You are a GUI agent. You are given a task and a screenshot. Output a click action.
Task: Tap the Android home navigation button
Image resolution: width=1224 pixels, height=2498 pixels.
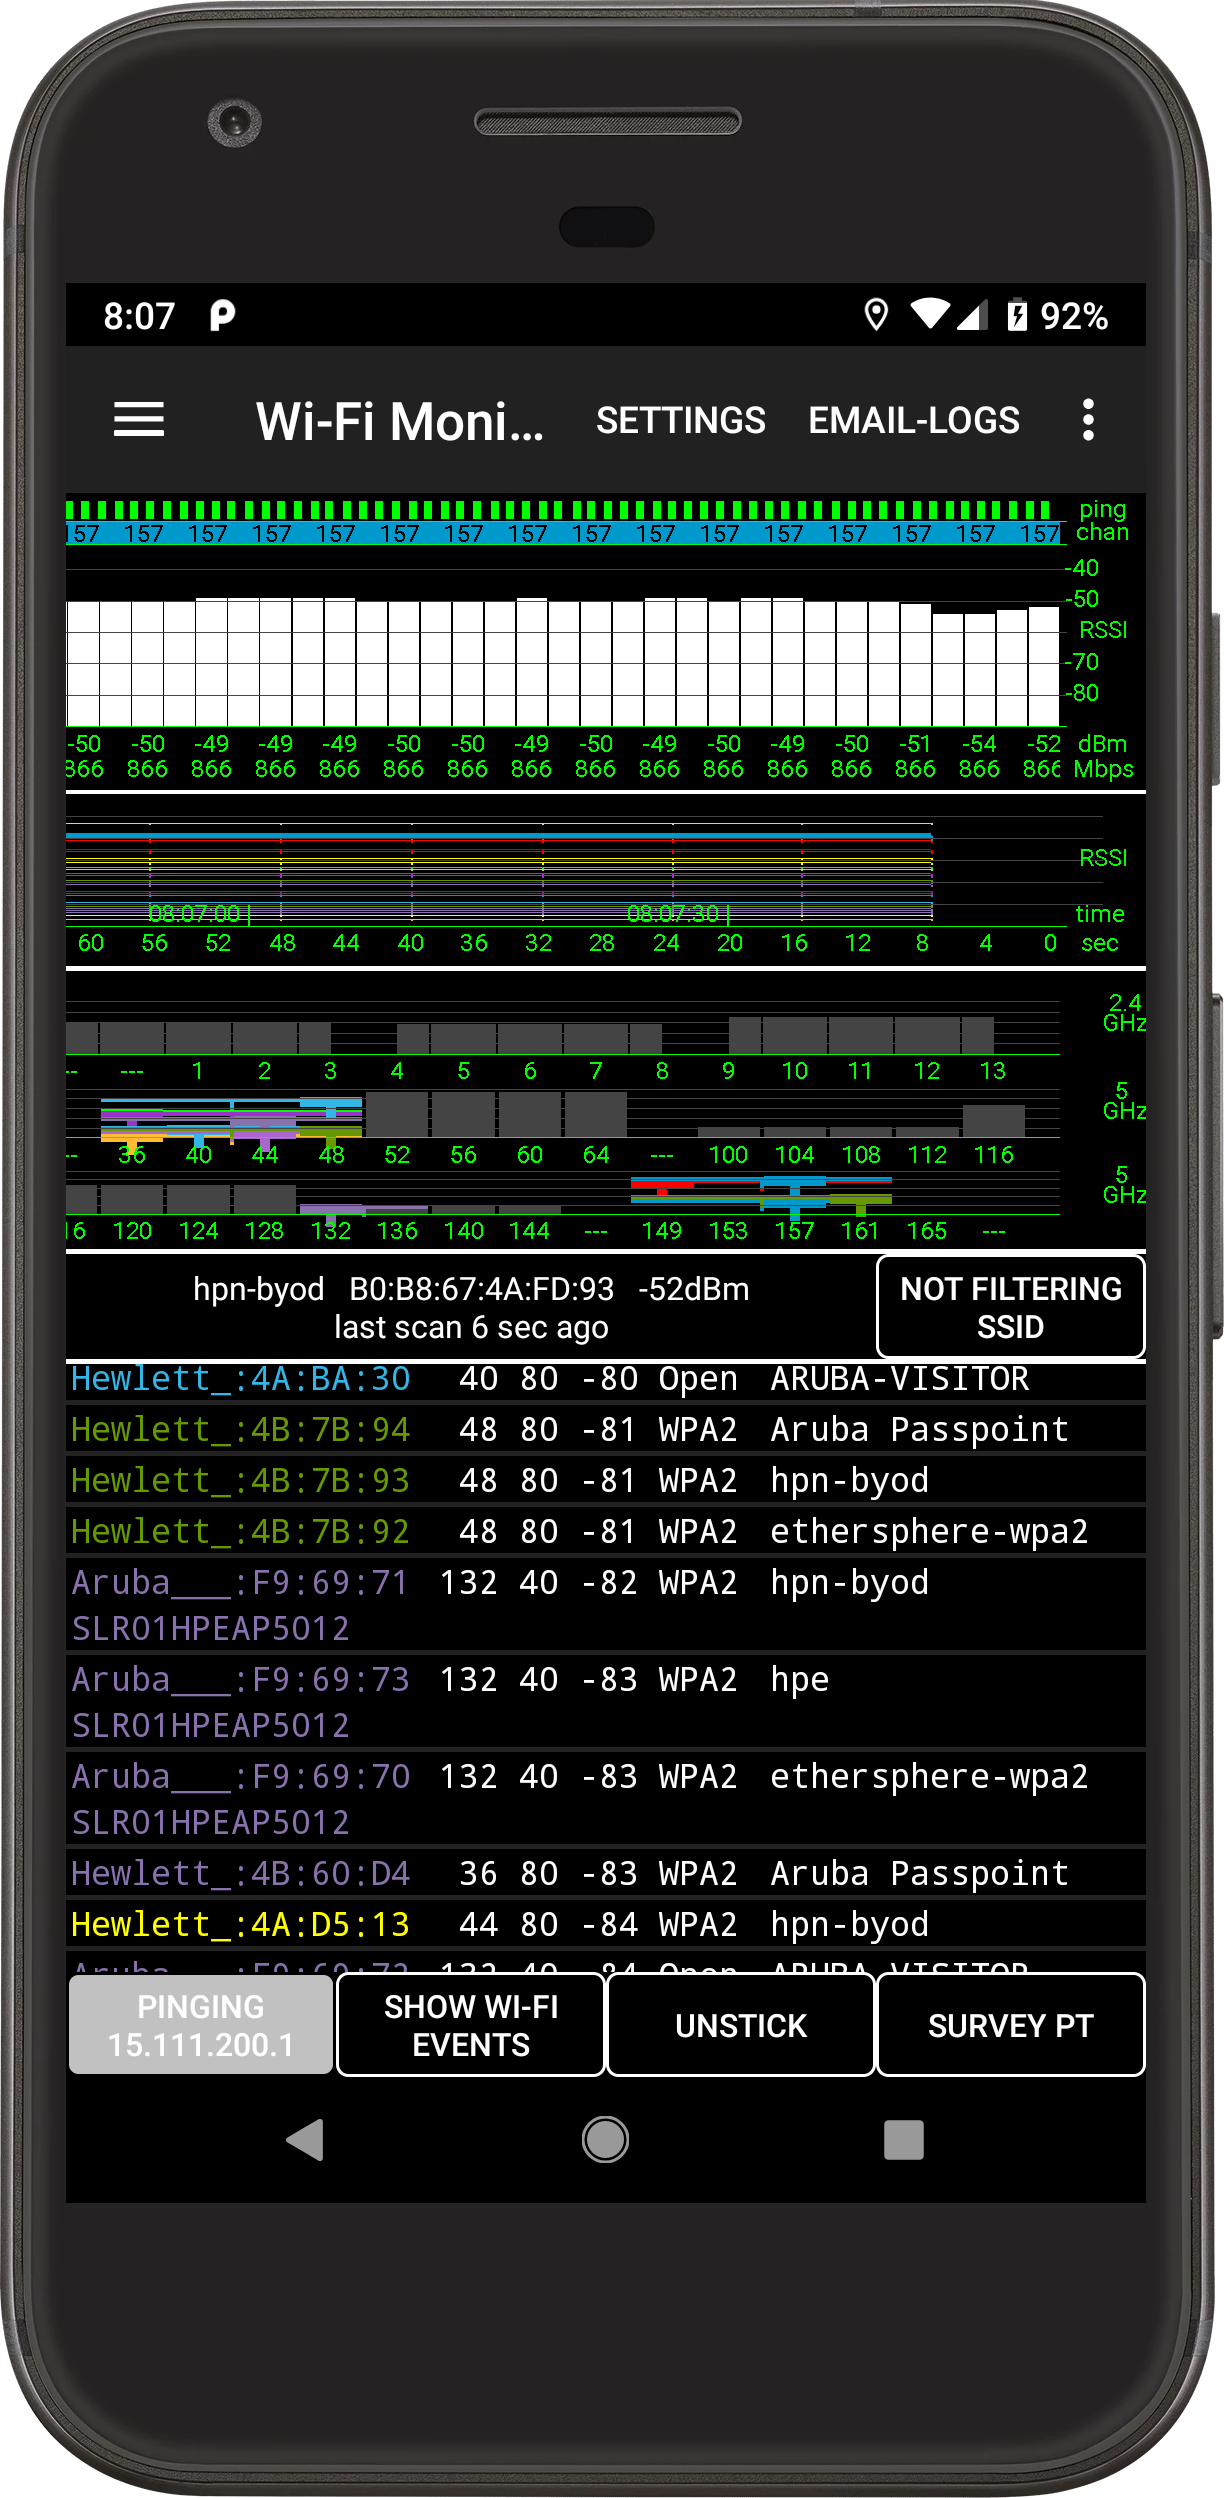pyautogui.click(x=605, y=2140)
